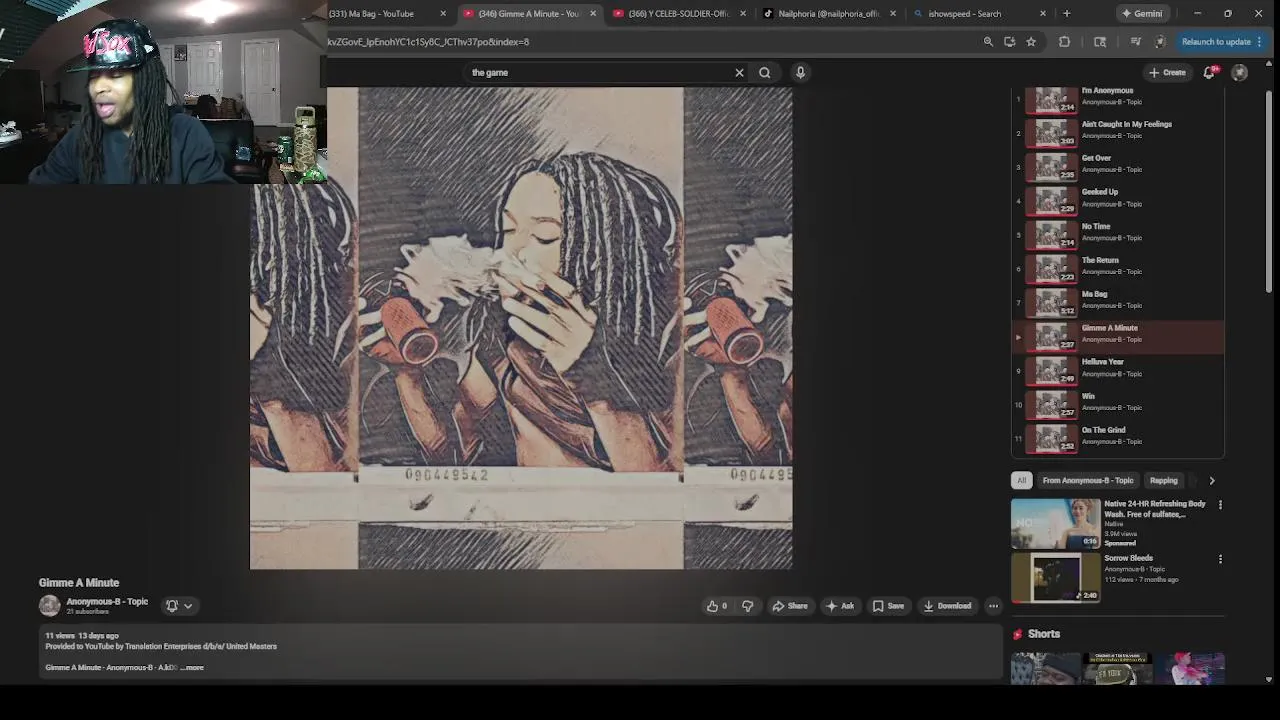Open the YouTube account avatar menu
Viewport: 1280px width, 720px height.
pyautogui.click(x=1240, y=72)
